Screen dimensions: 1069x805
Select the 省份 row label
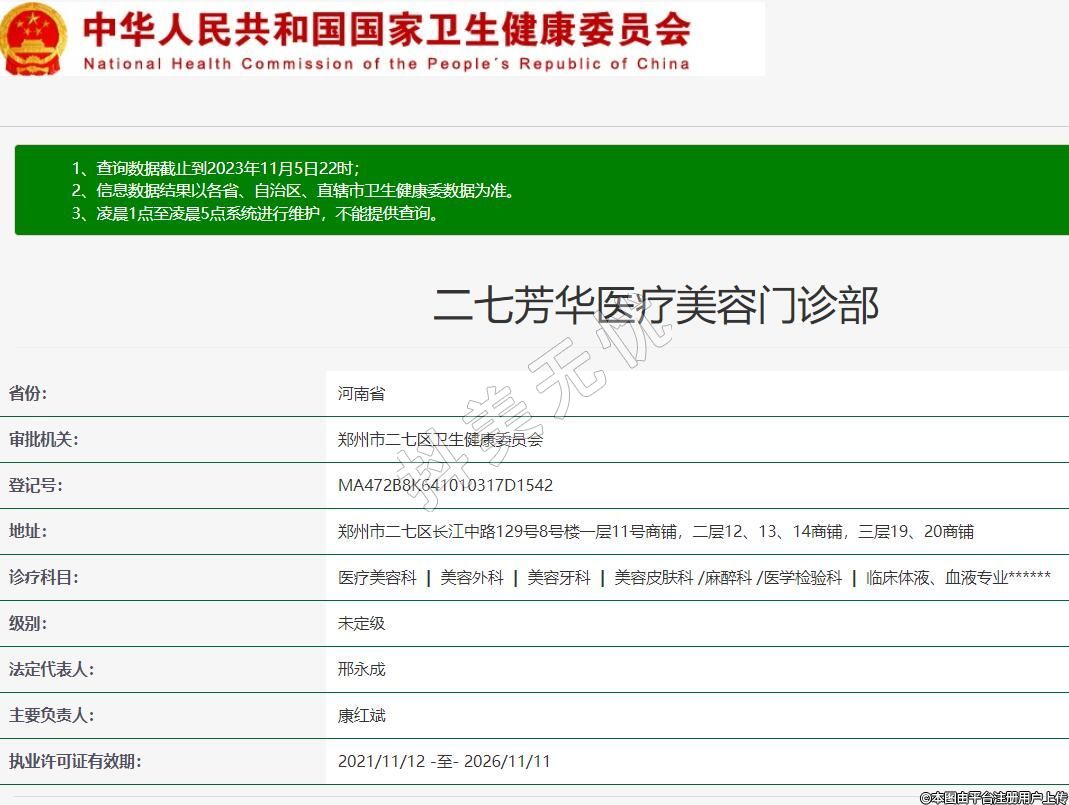(28, 394)
